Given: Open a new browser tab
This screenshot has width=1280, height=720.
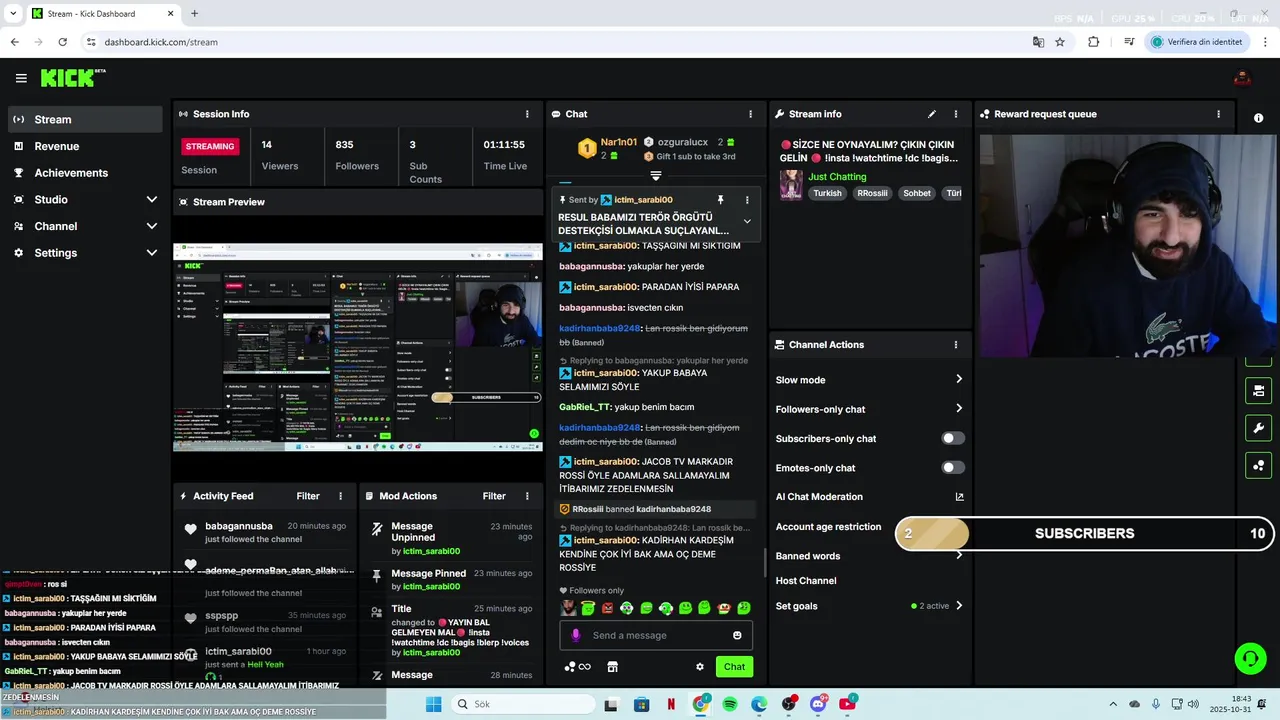Looking at the screenshot, I should tap(194, 14).
